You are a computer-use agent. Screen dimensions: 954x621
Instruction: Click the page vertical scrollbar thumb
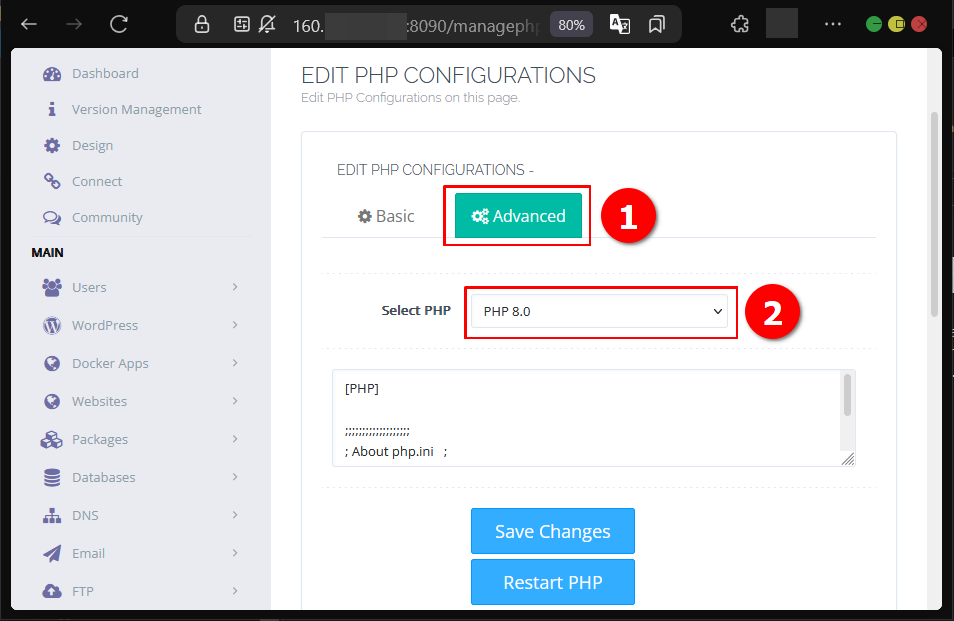(x=935, y=214)
